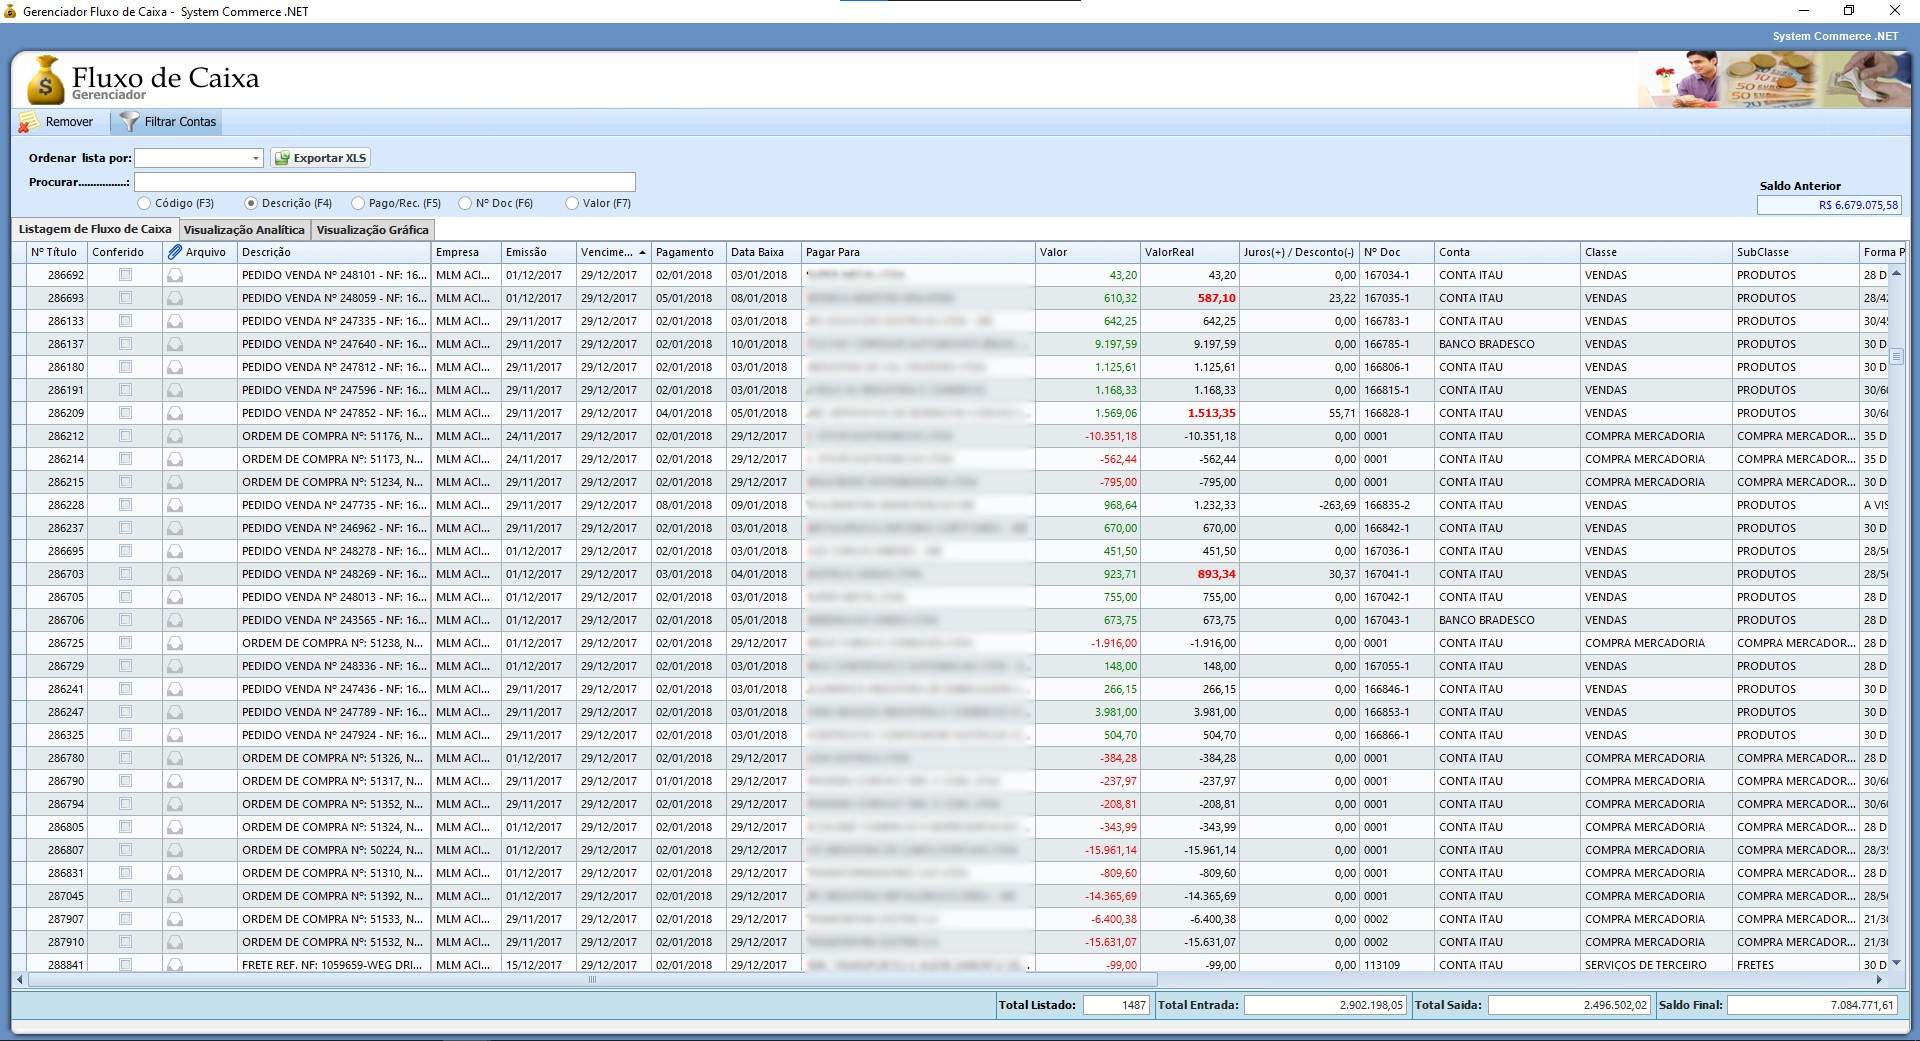
Task: Select the Valor (F7) search option
Action: coord(572,203)
